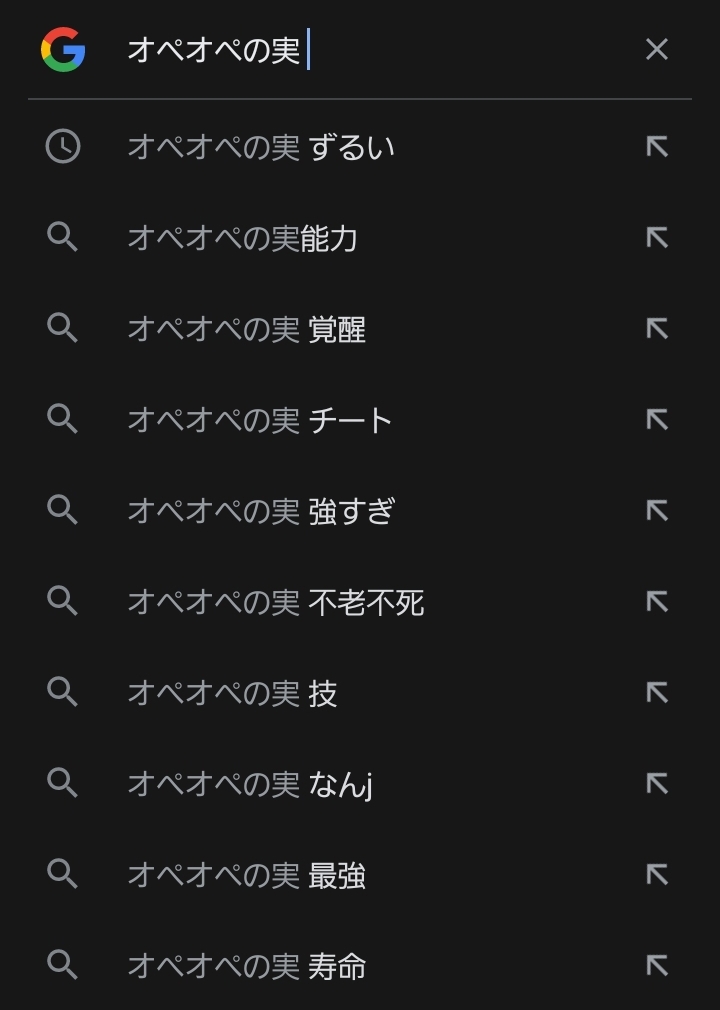720x1010 pixels.
Task: Select the オペオペの実 寿命 suggestion
Action: (247, 966)
